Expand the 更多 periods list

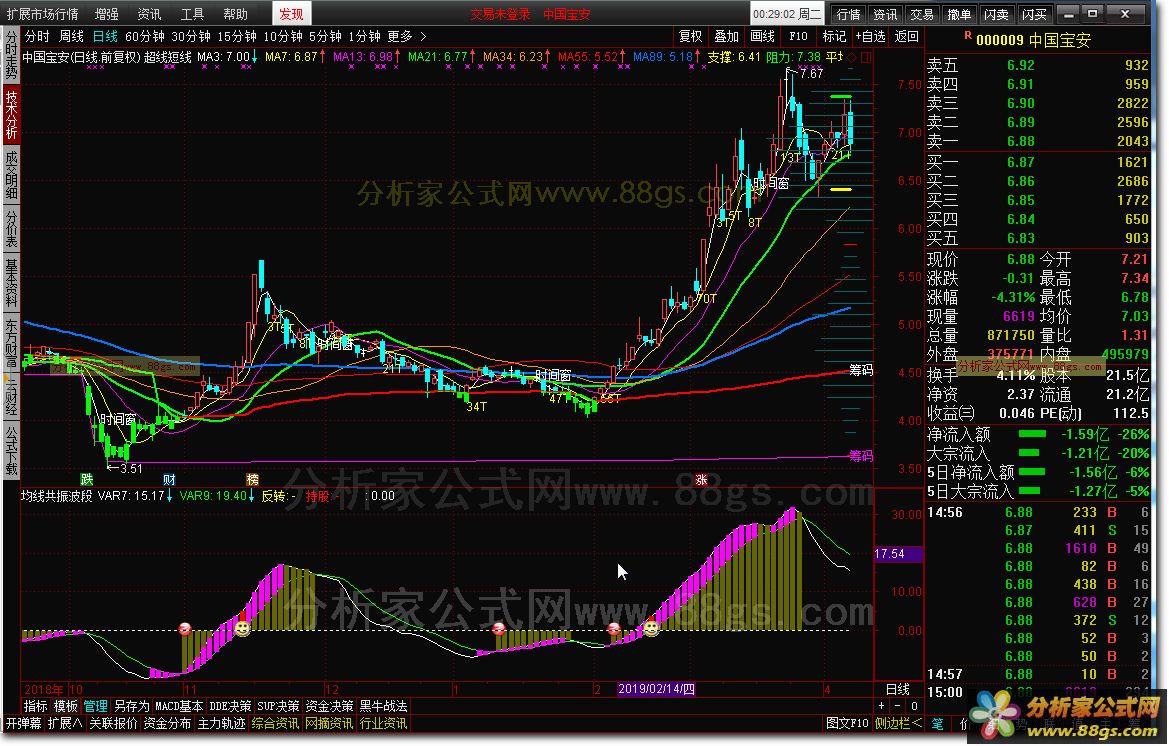pos(407,37)
